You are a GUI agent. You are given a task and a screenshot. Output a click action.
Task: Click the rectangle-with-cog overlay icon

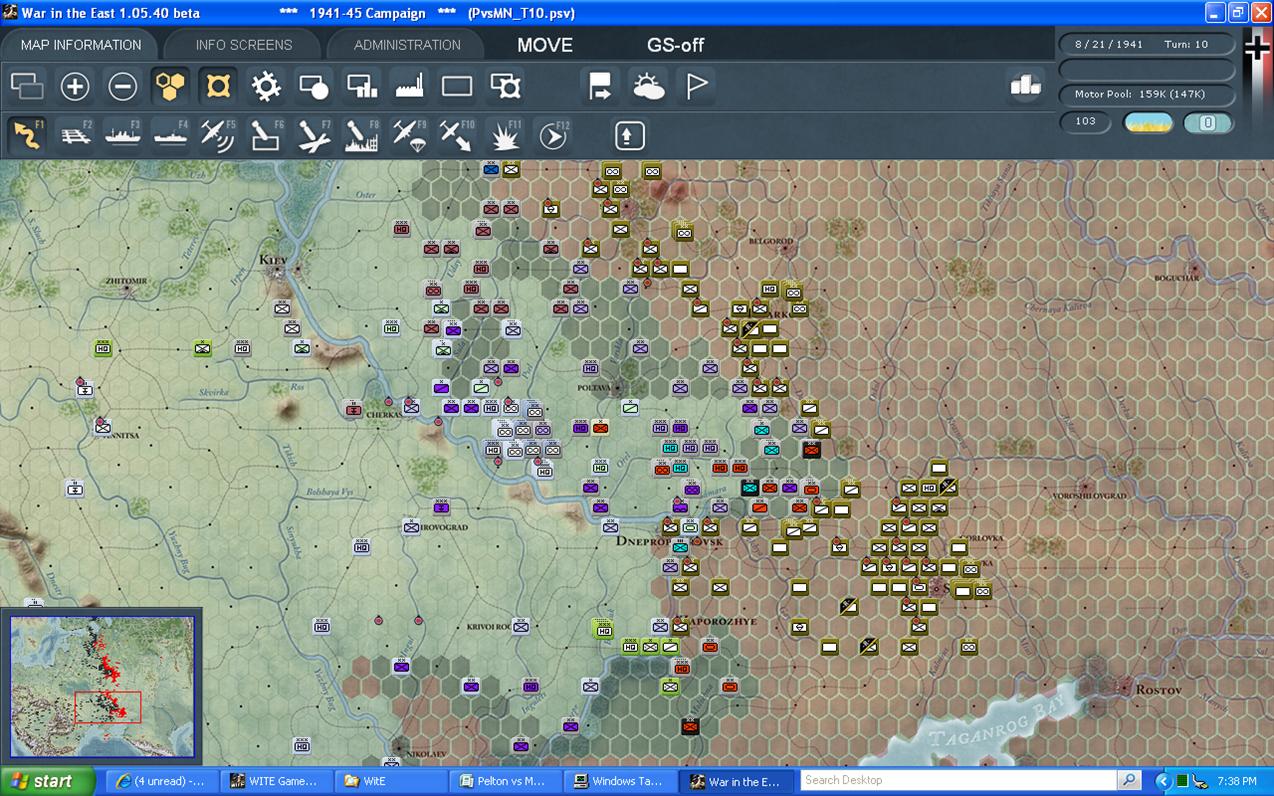coord(506,86)
